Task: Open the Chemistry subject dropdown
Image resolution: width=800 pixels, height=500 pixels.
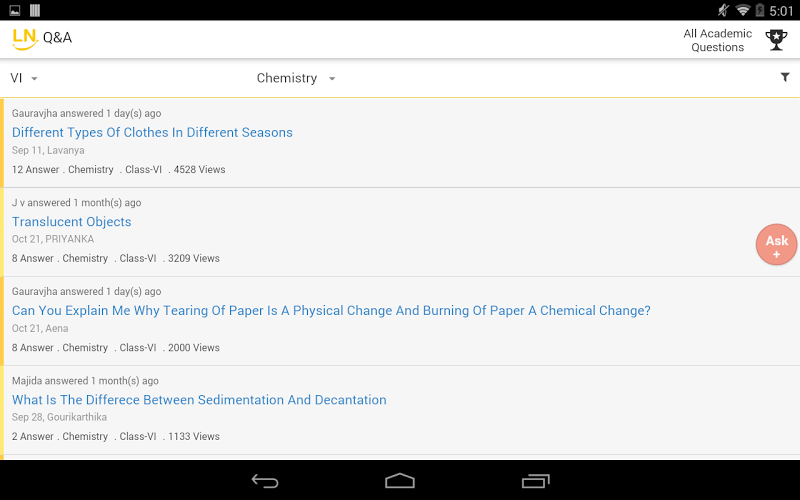Action: coord(296,78)
